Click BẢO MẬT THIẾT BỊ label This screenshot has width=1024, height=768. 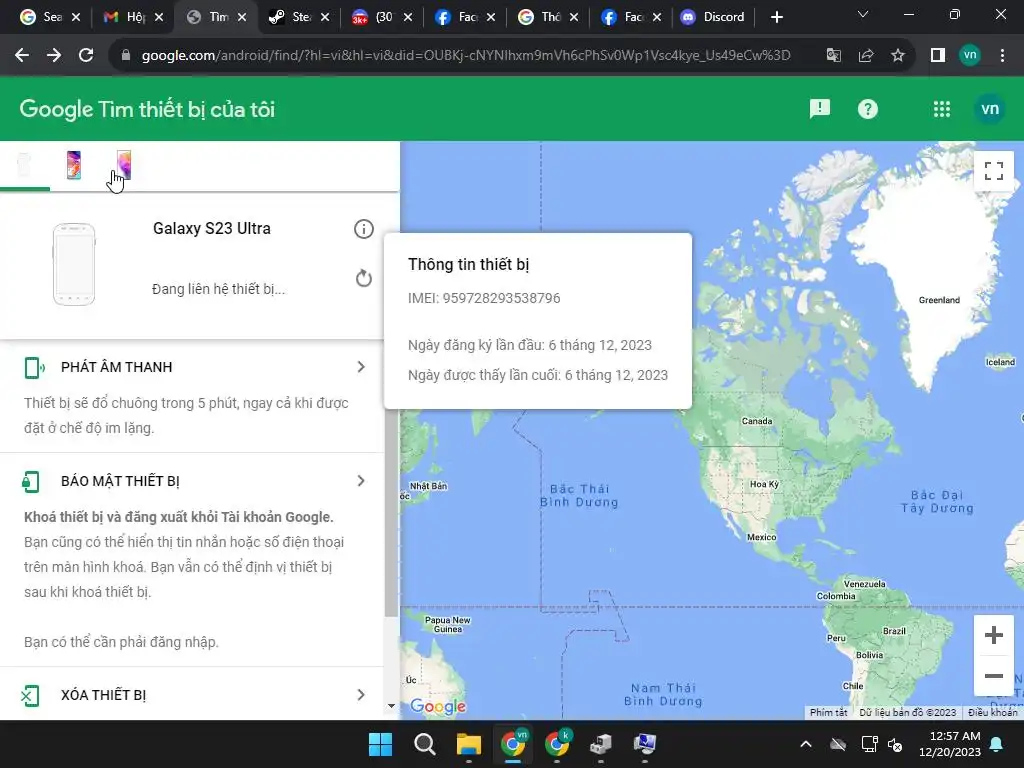pos(120,481)
